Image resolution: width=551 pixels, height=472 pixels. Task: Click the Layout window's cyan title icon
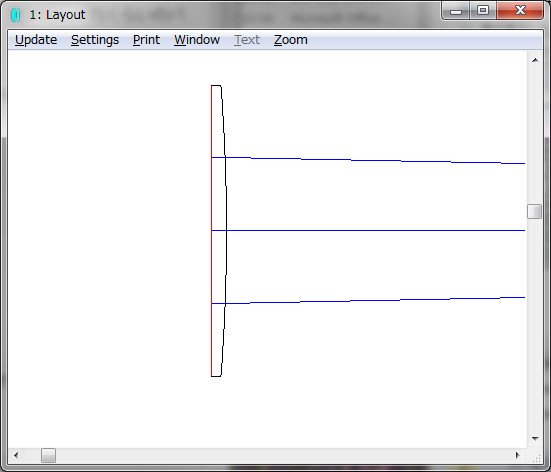[x=15, y=15]
